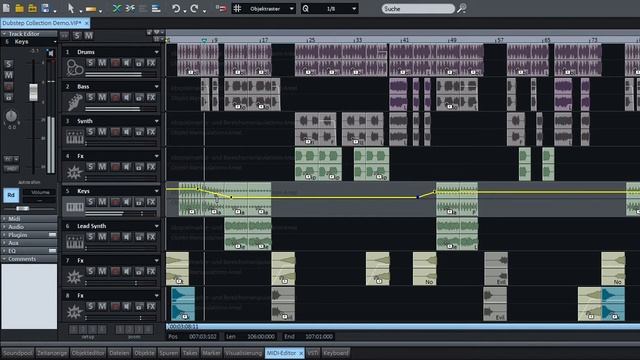Click the Suche search field

click(x=418, y=9)
